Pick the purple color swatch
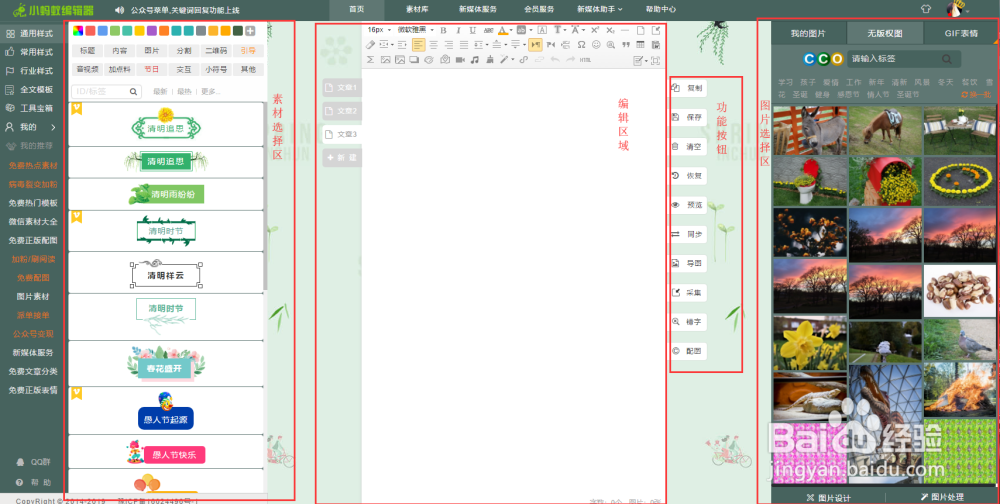Screen dimensions: 1000x504 (x=152, y=31)
